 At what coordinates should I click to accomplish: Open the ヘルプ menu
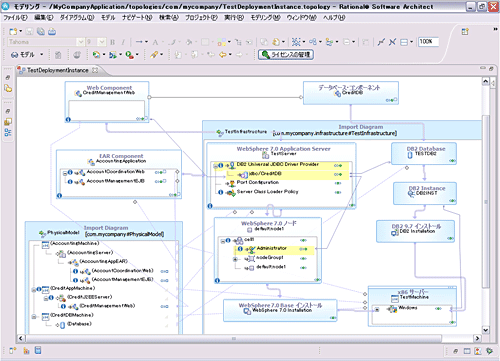tap(334, 17)
